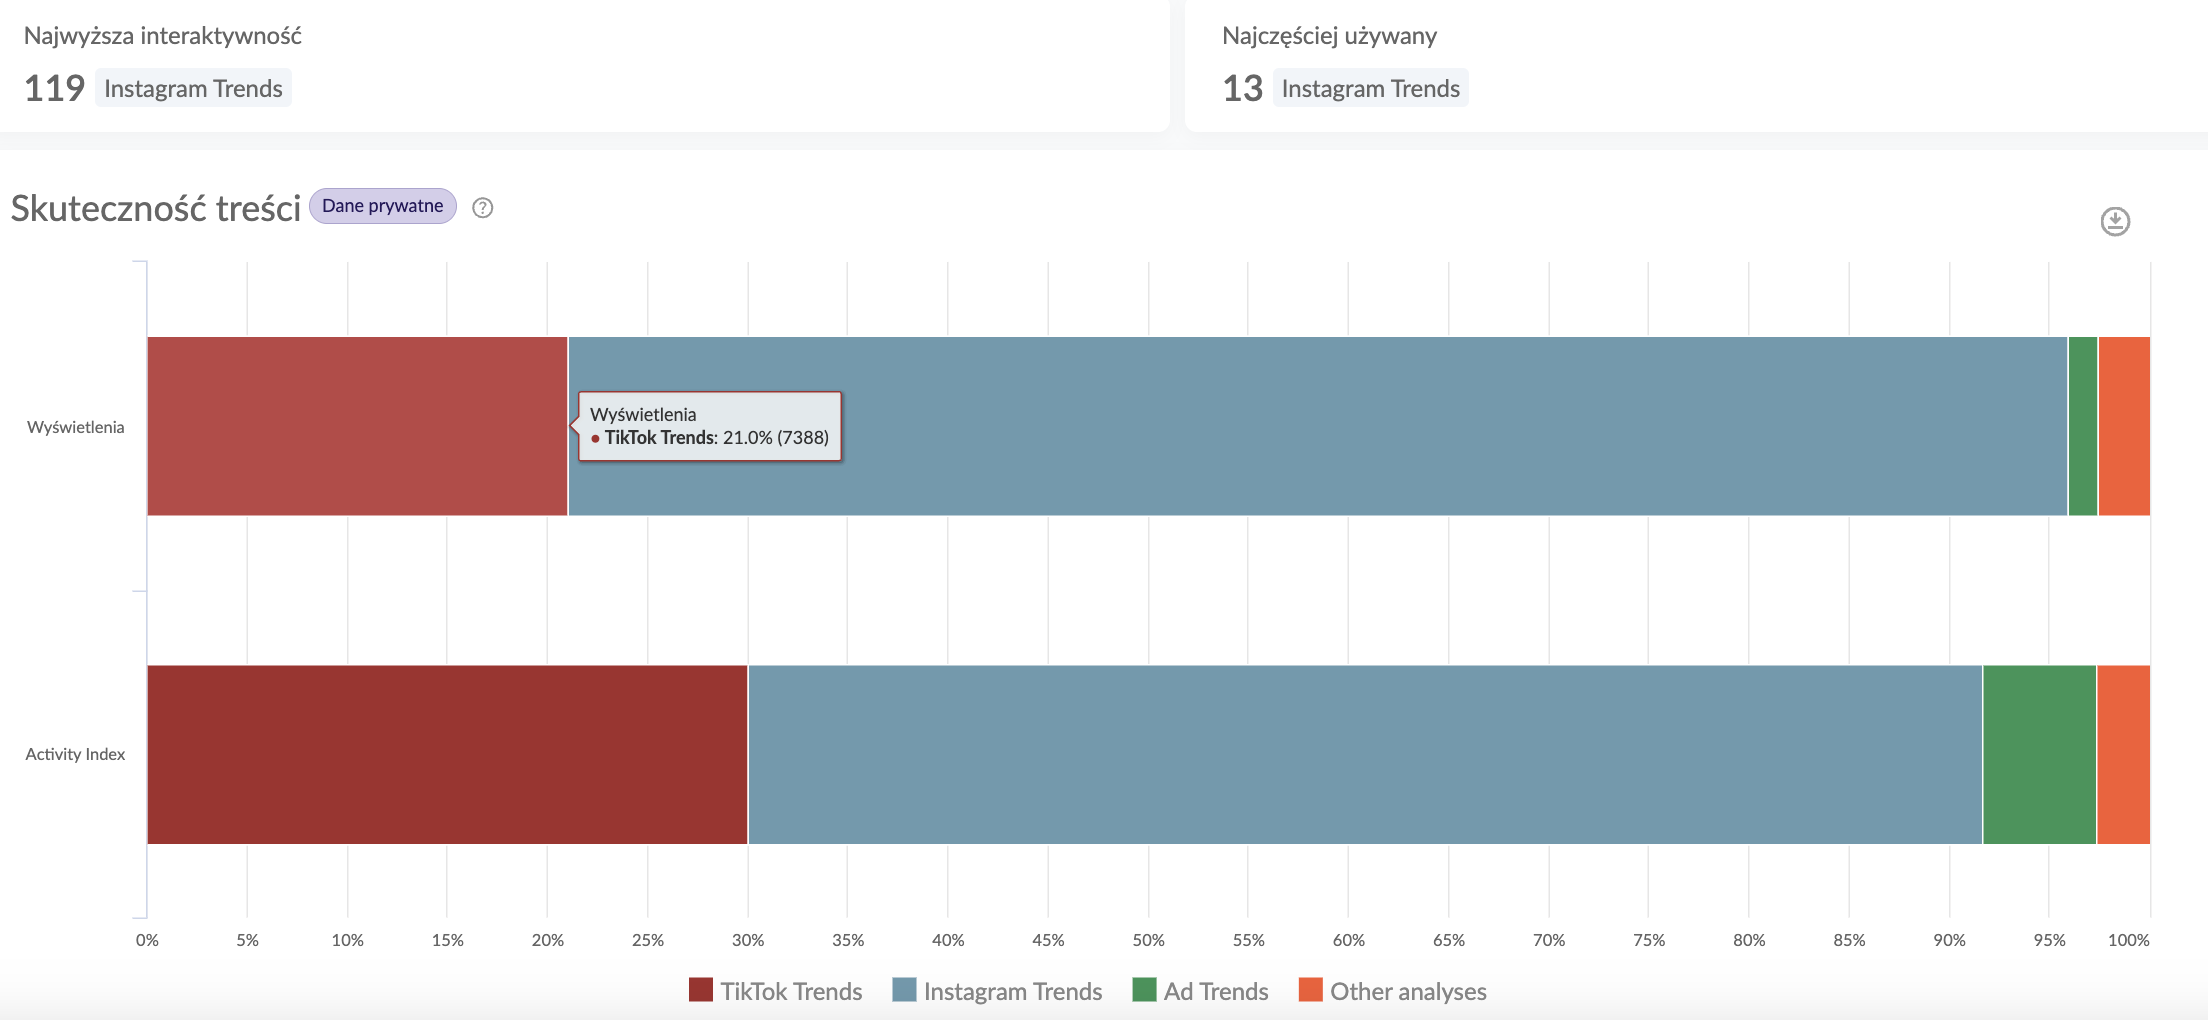Image resolution: width=2208 pixels, height=1020 pixels.
Task: Click Instagram Trends tag under Najczęściej używany
Action: pyautogui.click(x=1370, y=88)
